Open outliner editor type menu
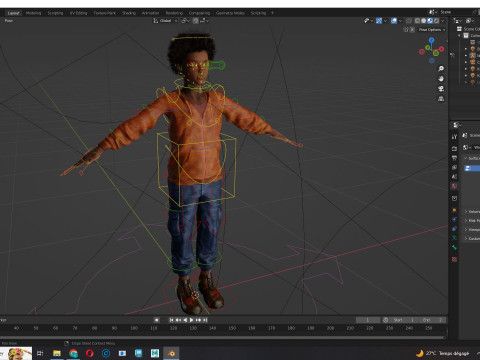The image size is (480, 360). (x=457, y=21)
